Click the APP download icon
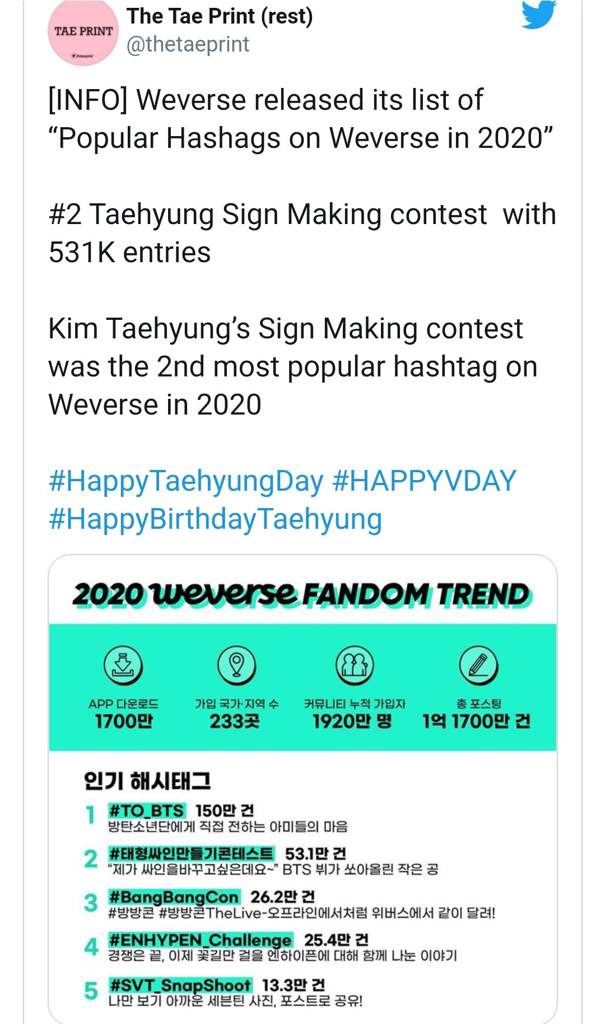The image size is (605, 1024). click(123, 665)
